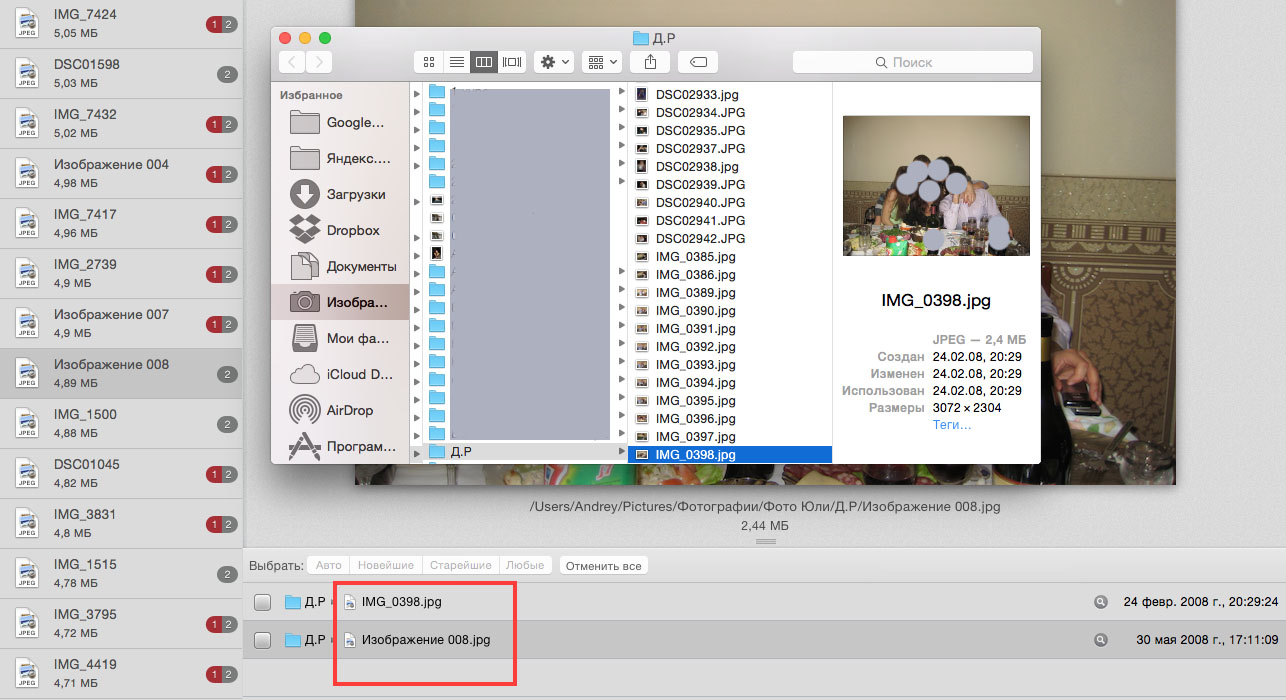The image size is (1286, 700).
Task: Select DSC02942.JPG in Finder file list
Action: click(730, 238)
